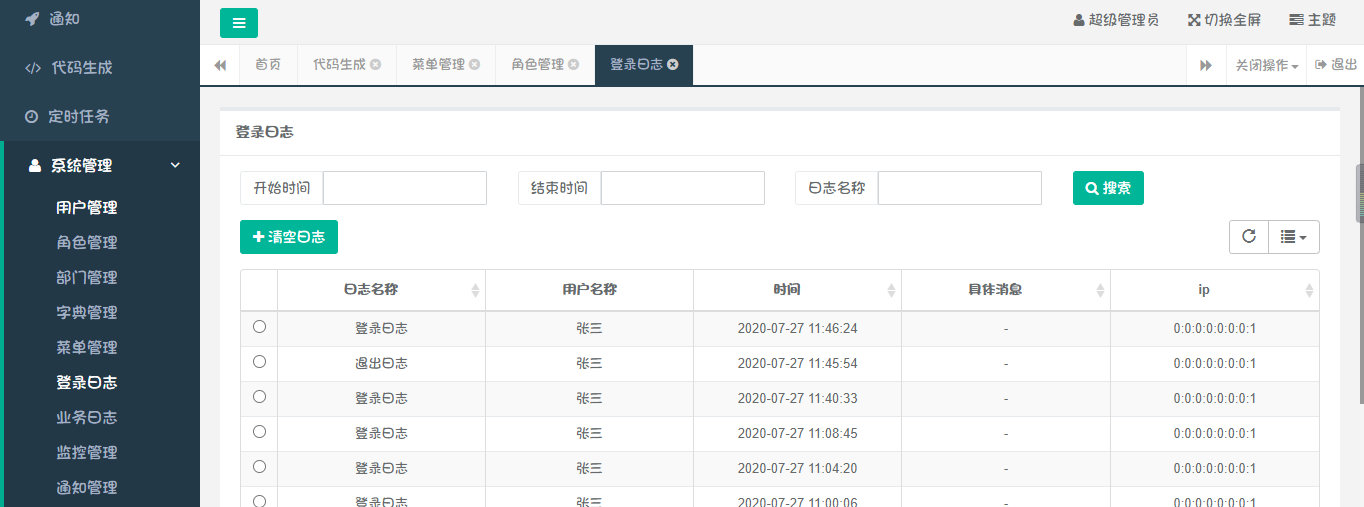Open the 主题 theme selector
Viewport: 1364px width, 507px height.
[x=1312, y=20]
